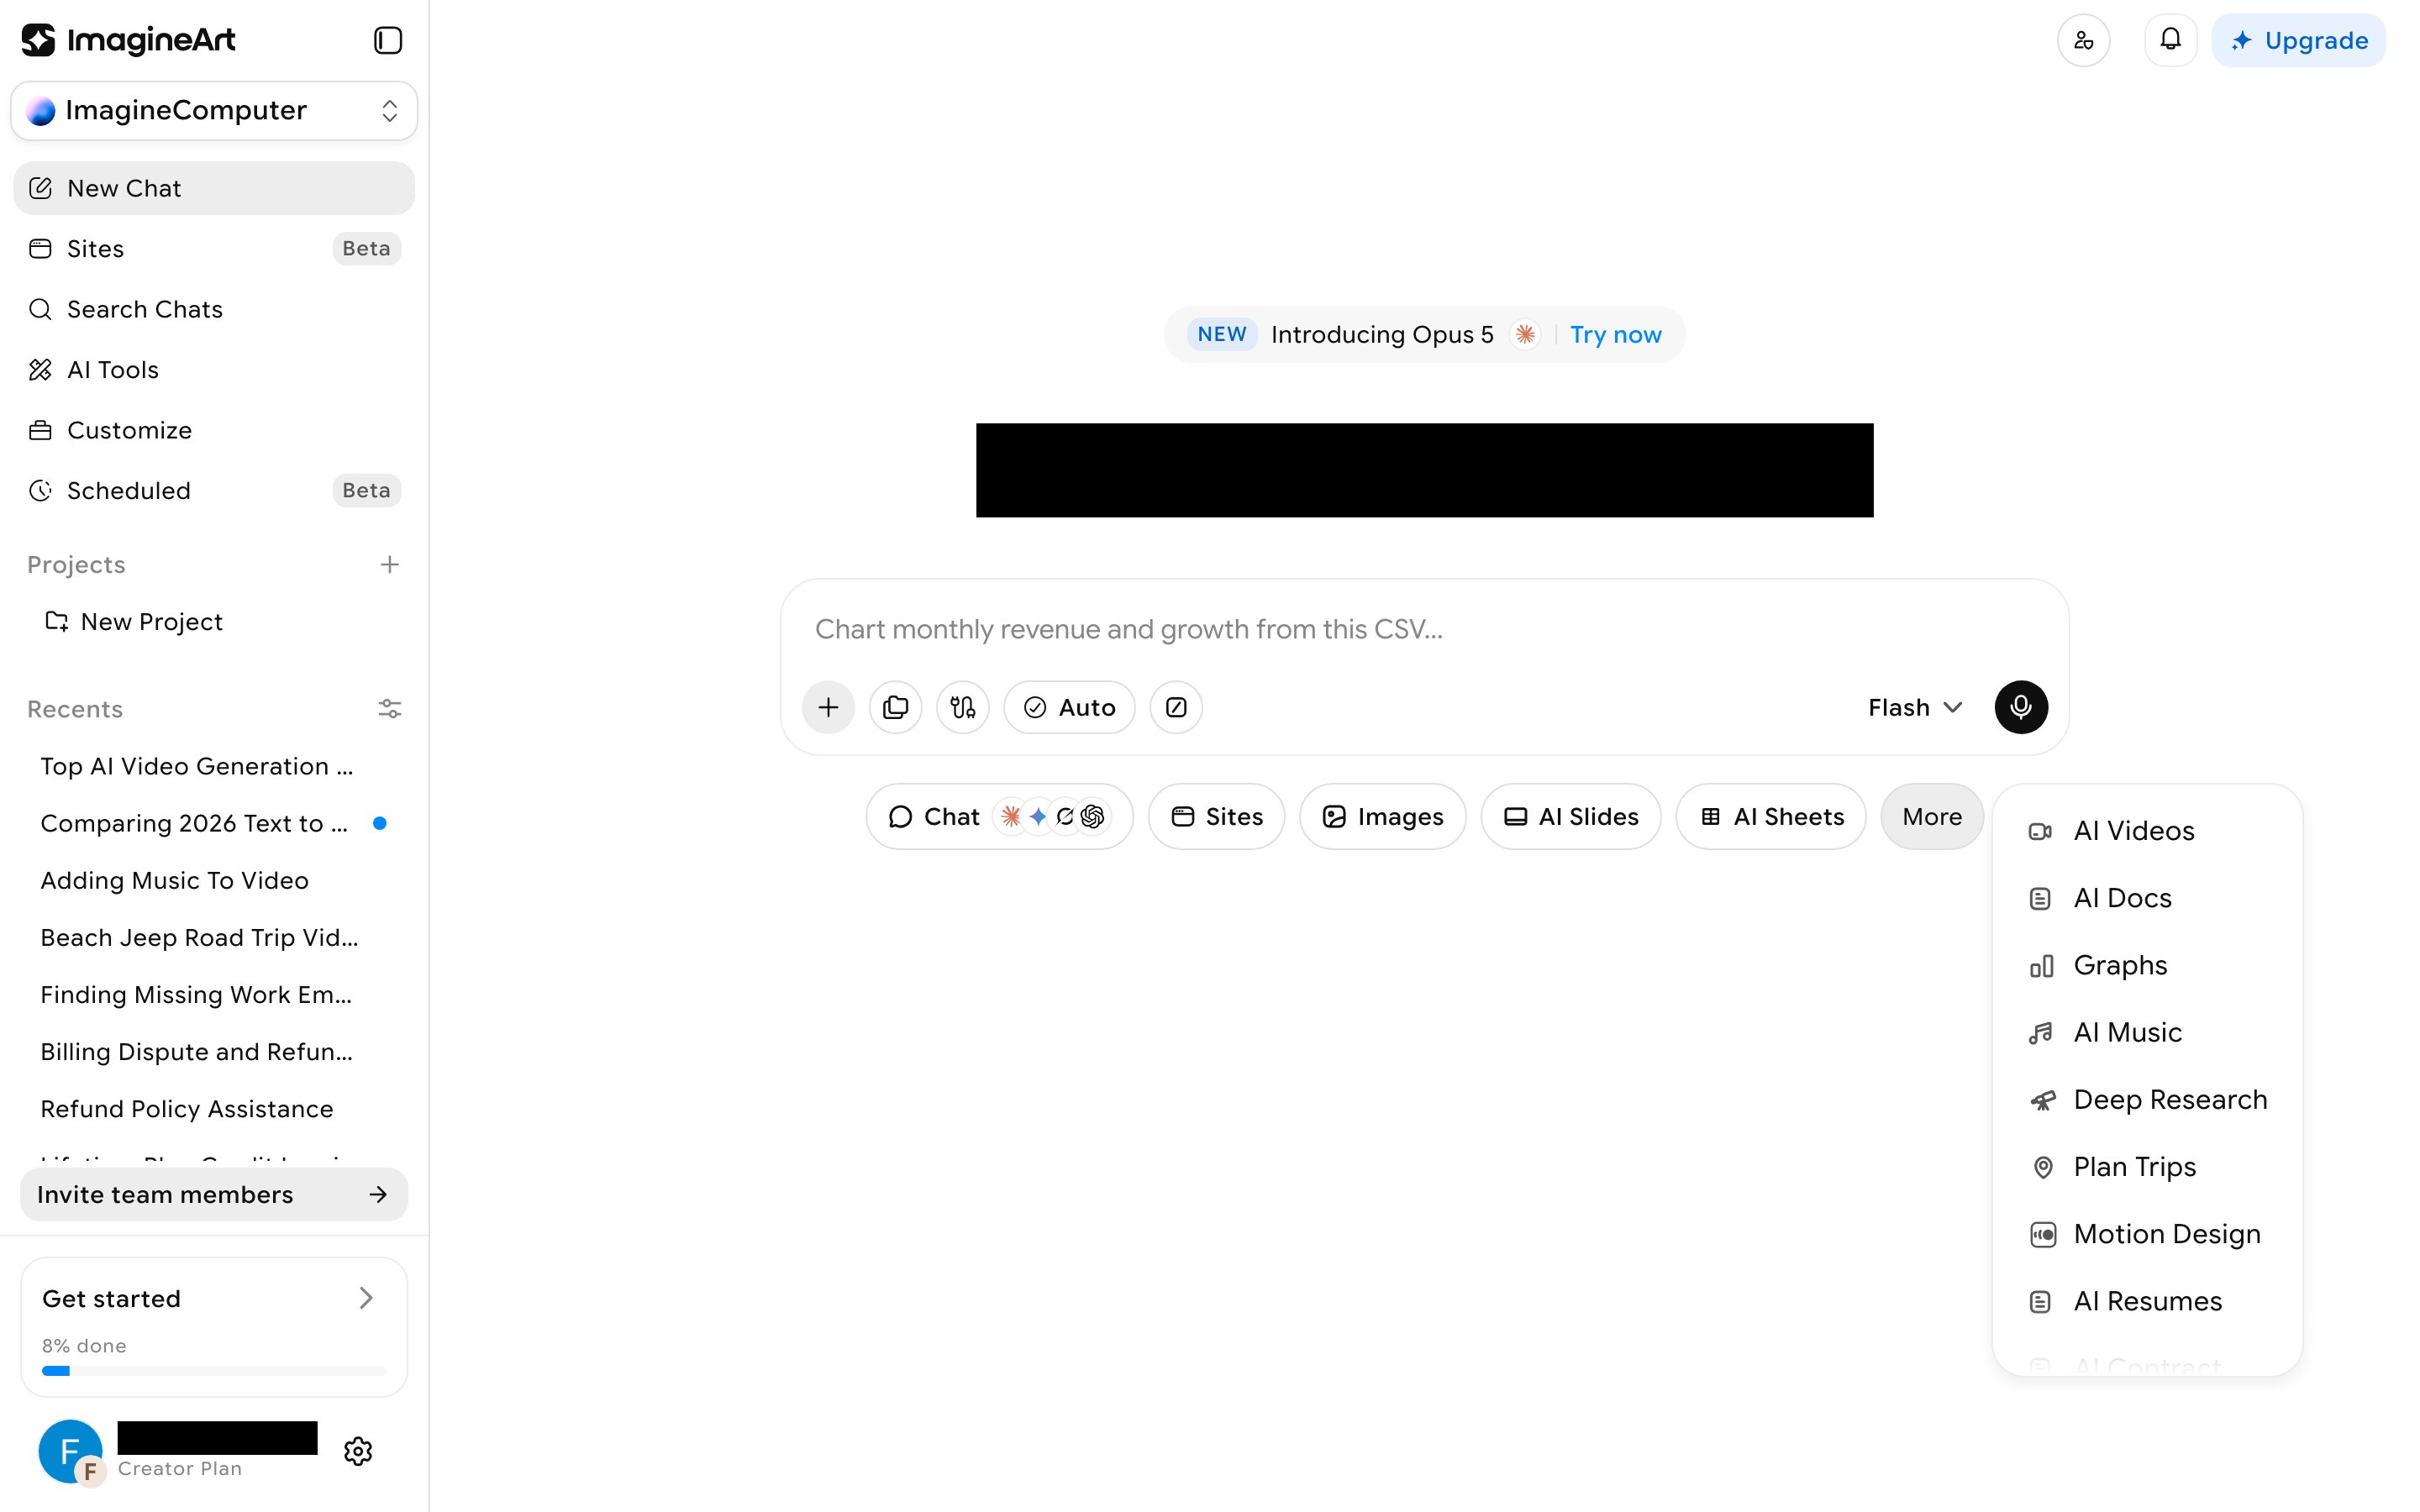Open the Customize section
2420x1512 pixels.
coord(214,430)
